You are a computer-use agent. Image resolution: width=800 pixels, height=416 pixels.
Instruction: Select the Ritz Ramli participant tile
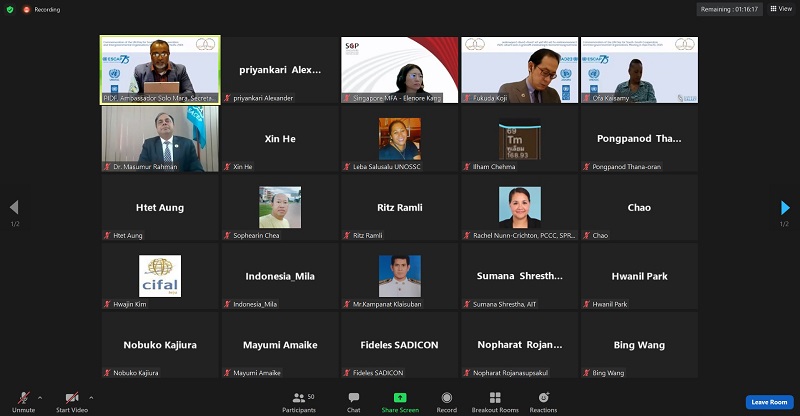coord(399,207)
